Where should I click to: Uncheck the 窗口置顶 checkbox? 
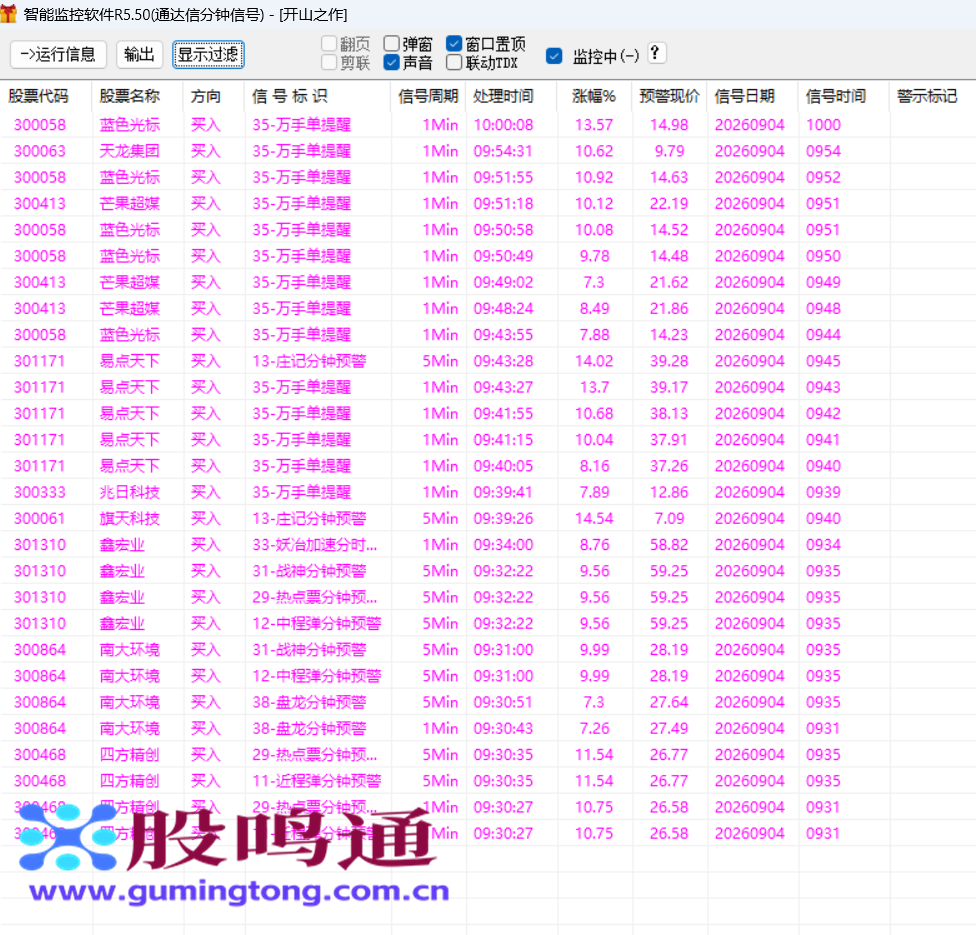pos(454,44)
